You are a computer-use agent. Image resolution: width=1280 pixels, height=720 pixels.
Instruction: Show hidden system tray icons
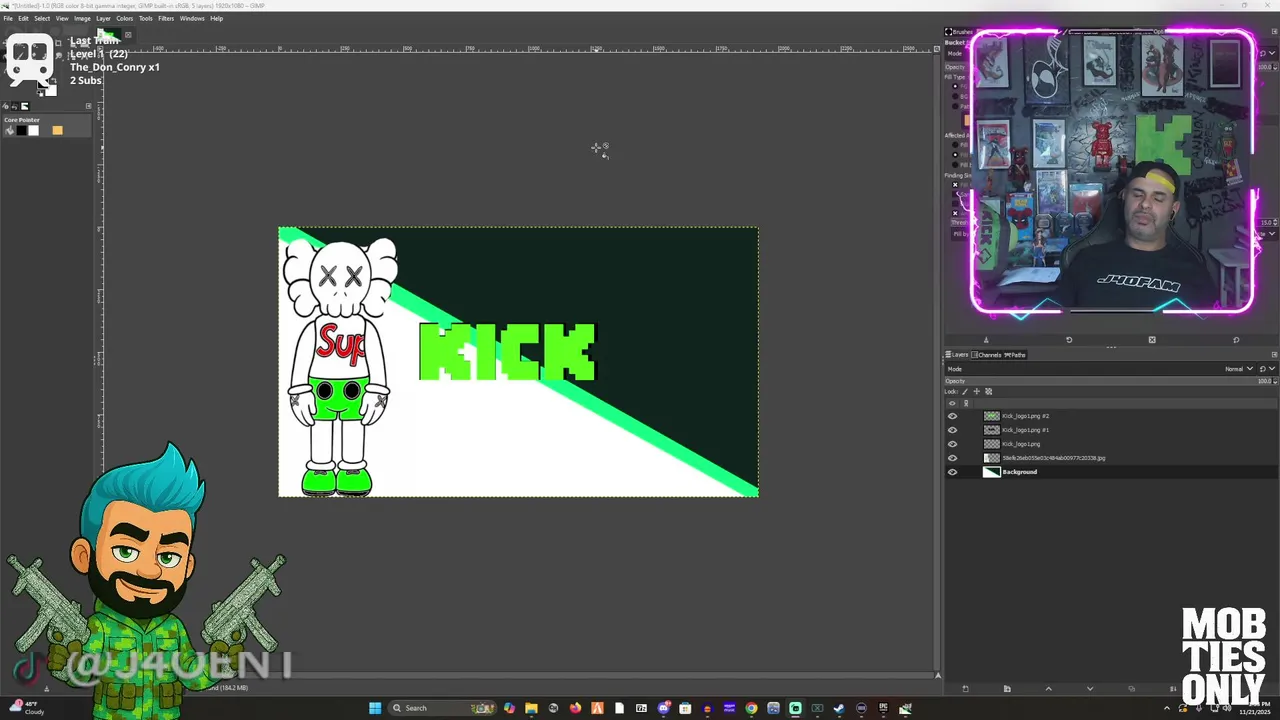point(1166,708)
